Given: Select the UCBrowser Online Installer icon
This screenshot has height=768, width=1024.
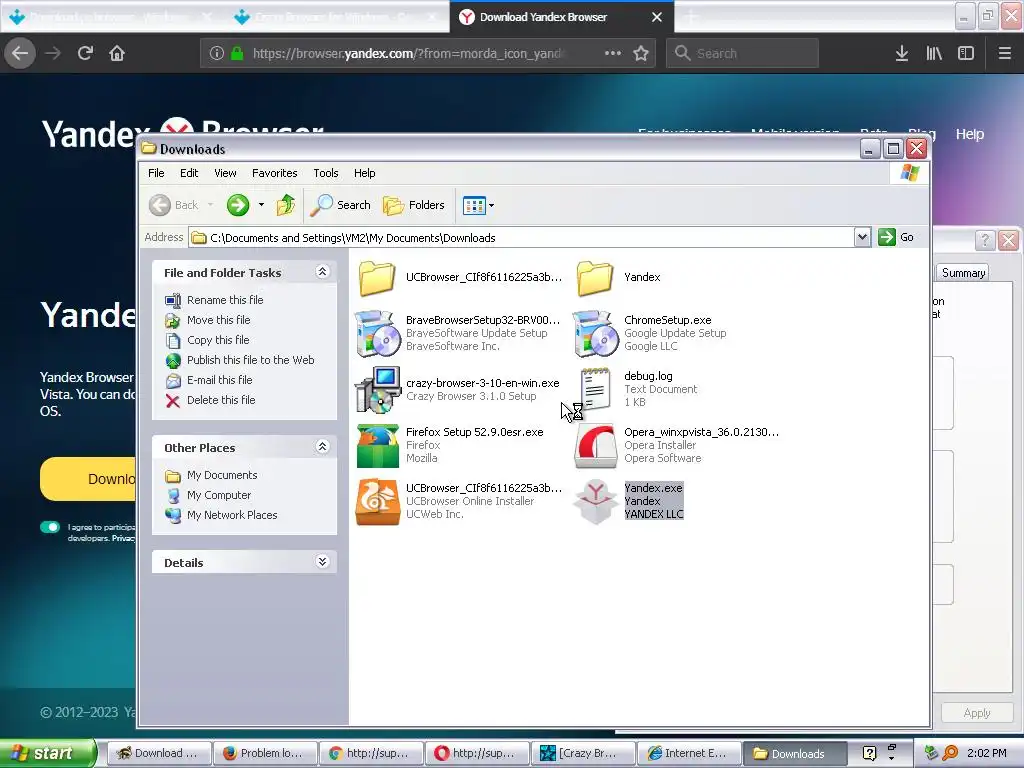Looking at the screenshot, I should 377,502.
